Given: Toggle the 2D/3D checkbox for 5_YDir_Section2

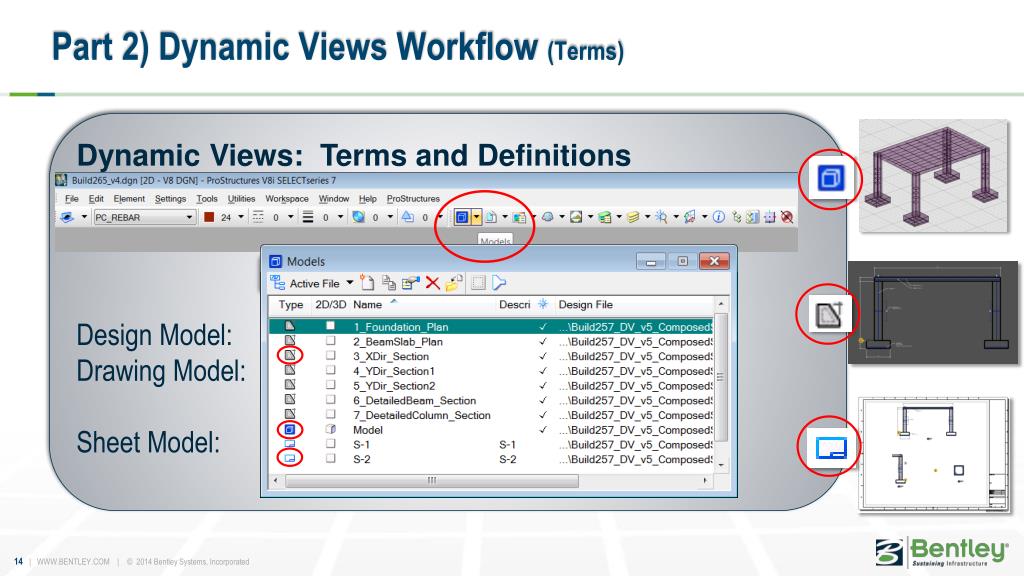Looking at the screenshot, I should 330,385.
